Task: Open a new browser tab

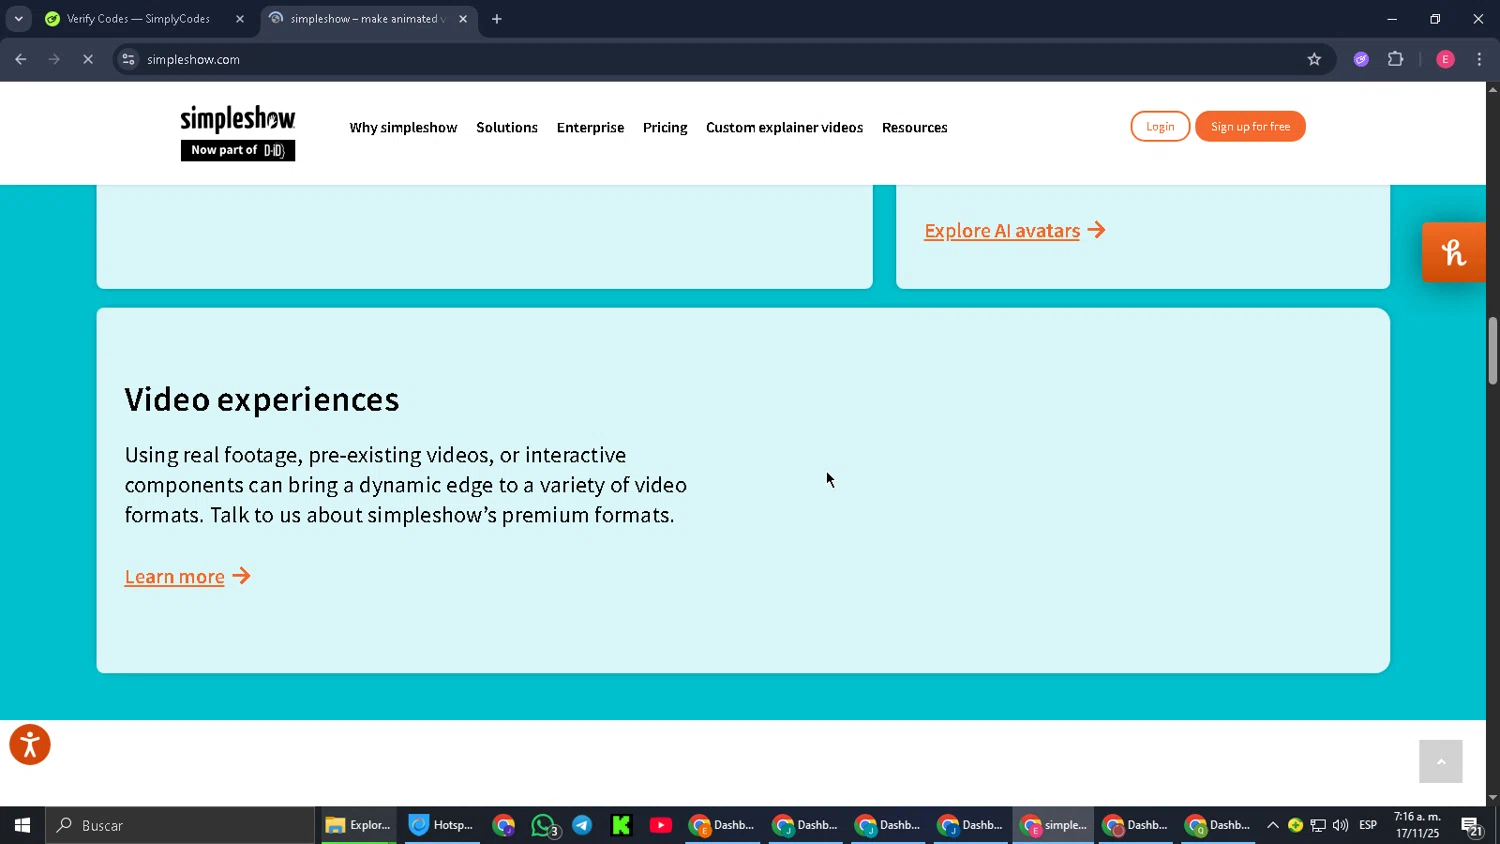Action: tap(497, 19)
